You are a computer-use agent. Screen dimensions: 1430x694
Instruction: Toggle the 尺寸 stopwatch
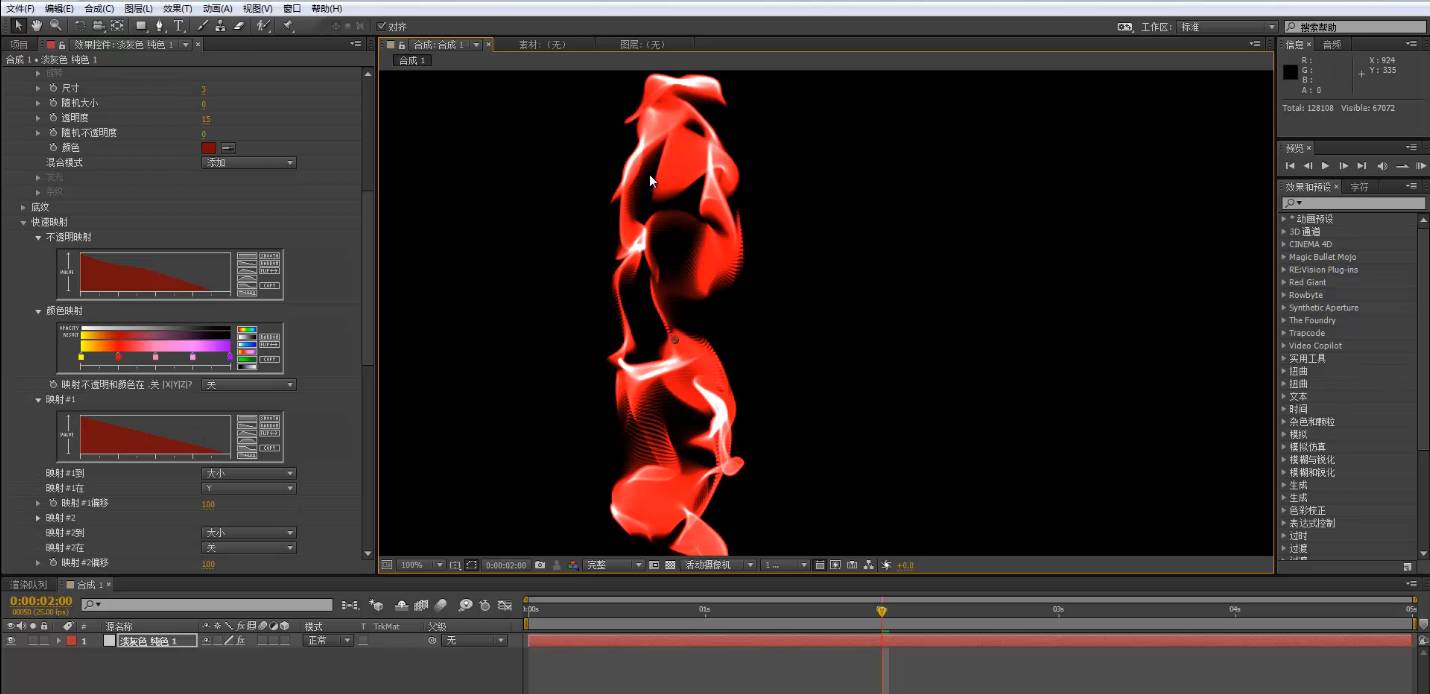[52, 88]
